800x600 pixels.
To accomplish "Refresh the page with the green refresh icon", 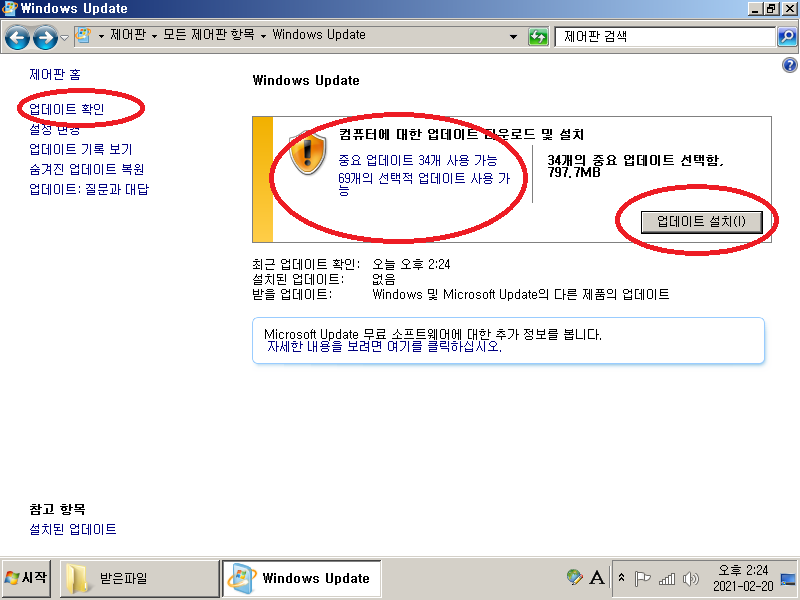I will point(538,37).
